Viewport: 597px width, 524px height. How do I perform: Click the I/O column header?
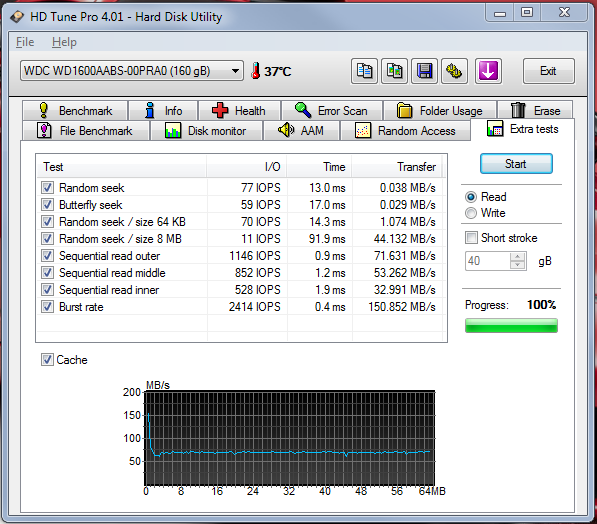(x=247, y=167)
